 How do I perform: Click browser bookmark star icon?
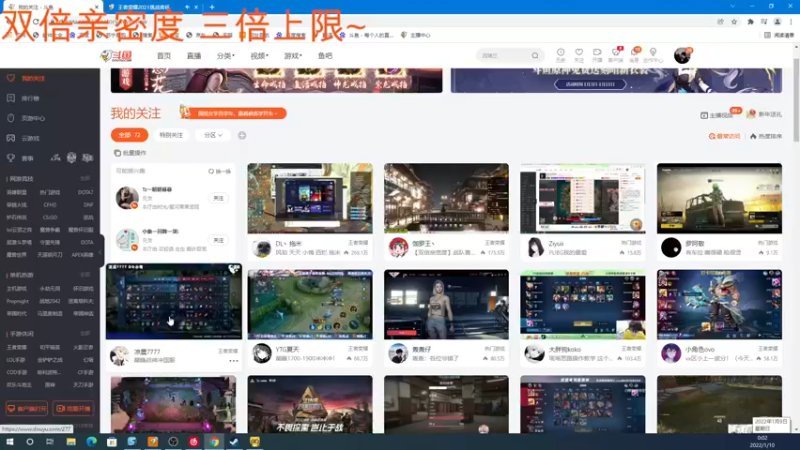coord(734,21)
